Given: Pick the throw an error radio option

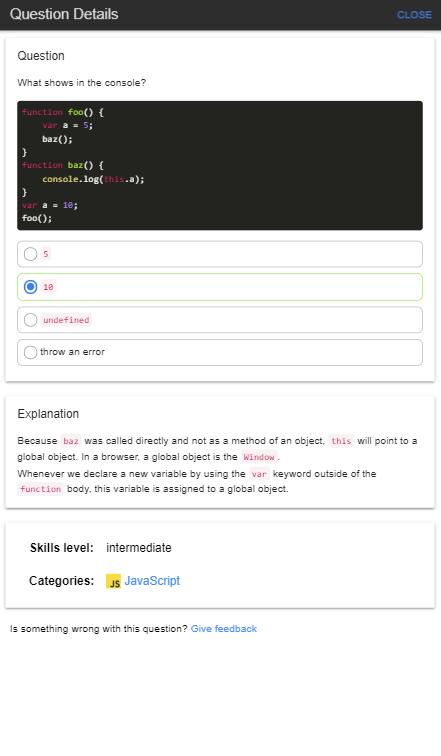Looking at the screenshot, I should coord(30,352).
